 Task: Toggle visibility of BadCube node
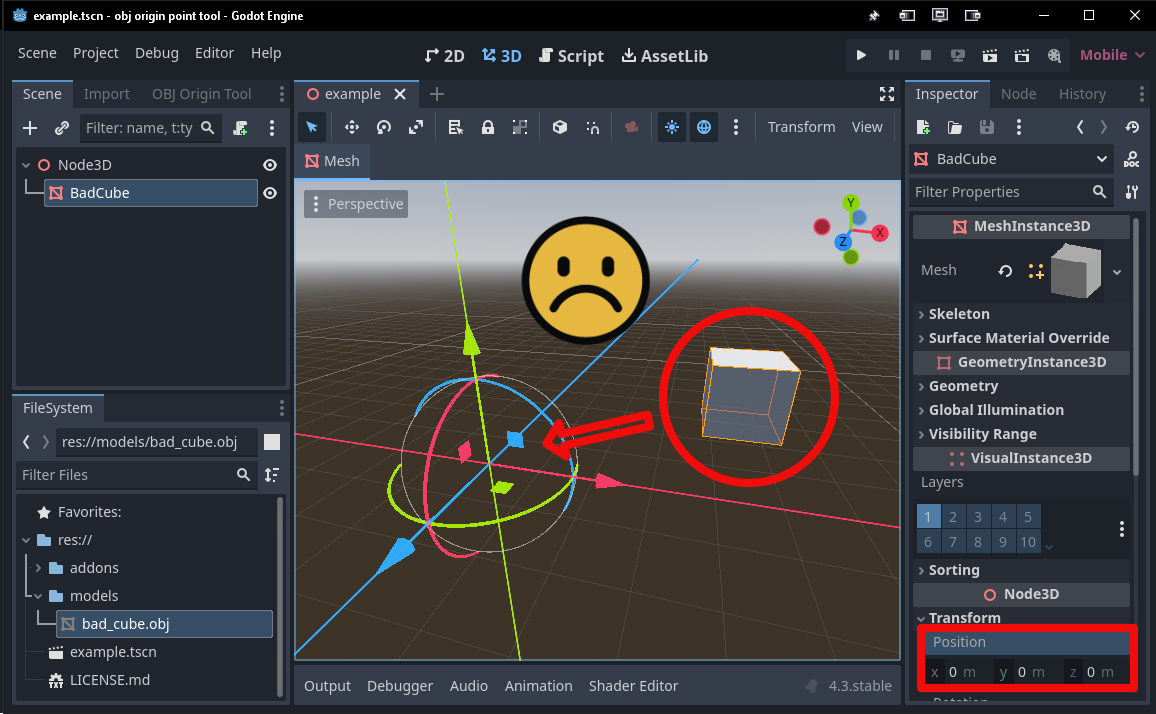(x=270, y=193)
